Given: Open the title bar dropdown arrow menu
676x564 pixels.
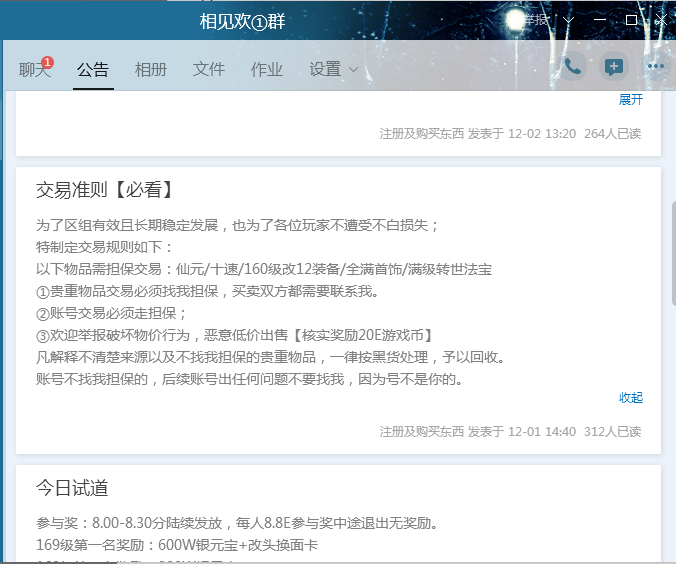Looking at the screenshot, I should pyautogui.click(x=569, y=20).
